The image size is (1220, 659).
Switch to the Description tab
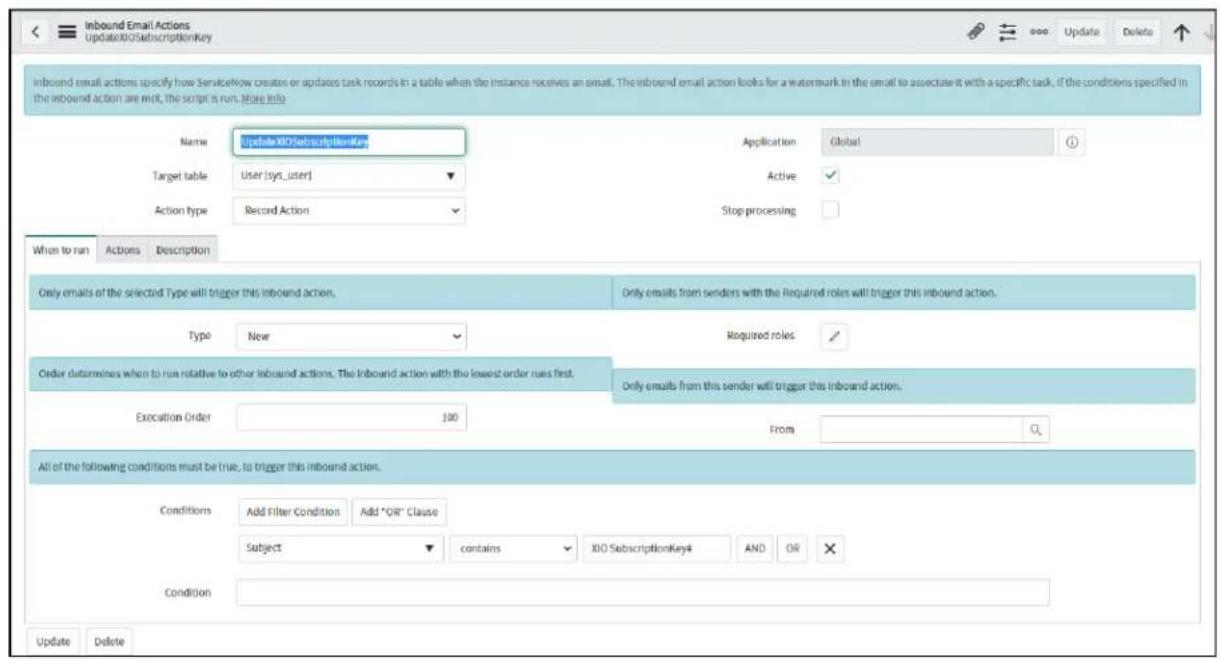click(183, 249)
